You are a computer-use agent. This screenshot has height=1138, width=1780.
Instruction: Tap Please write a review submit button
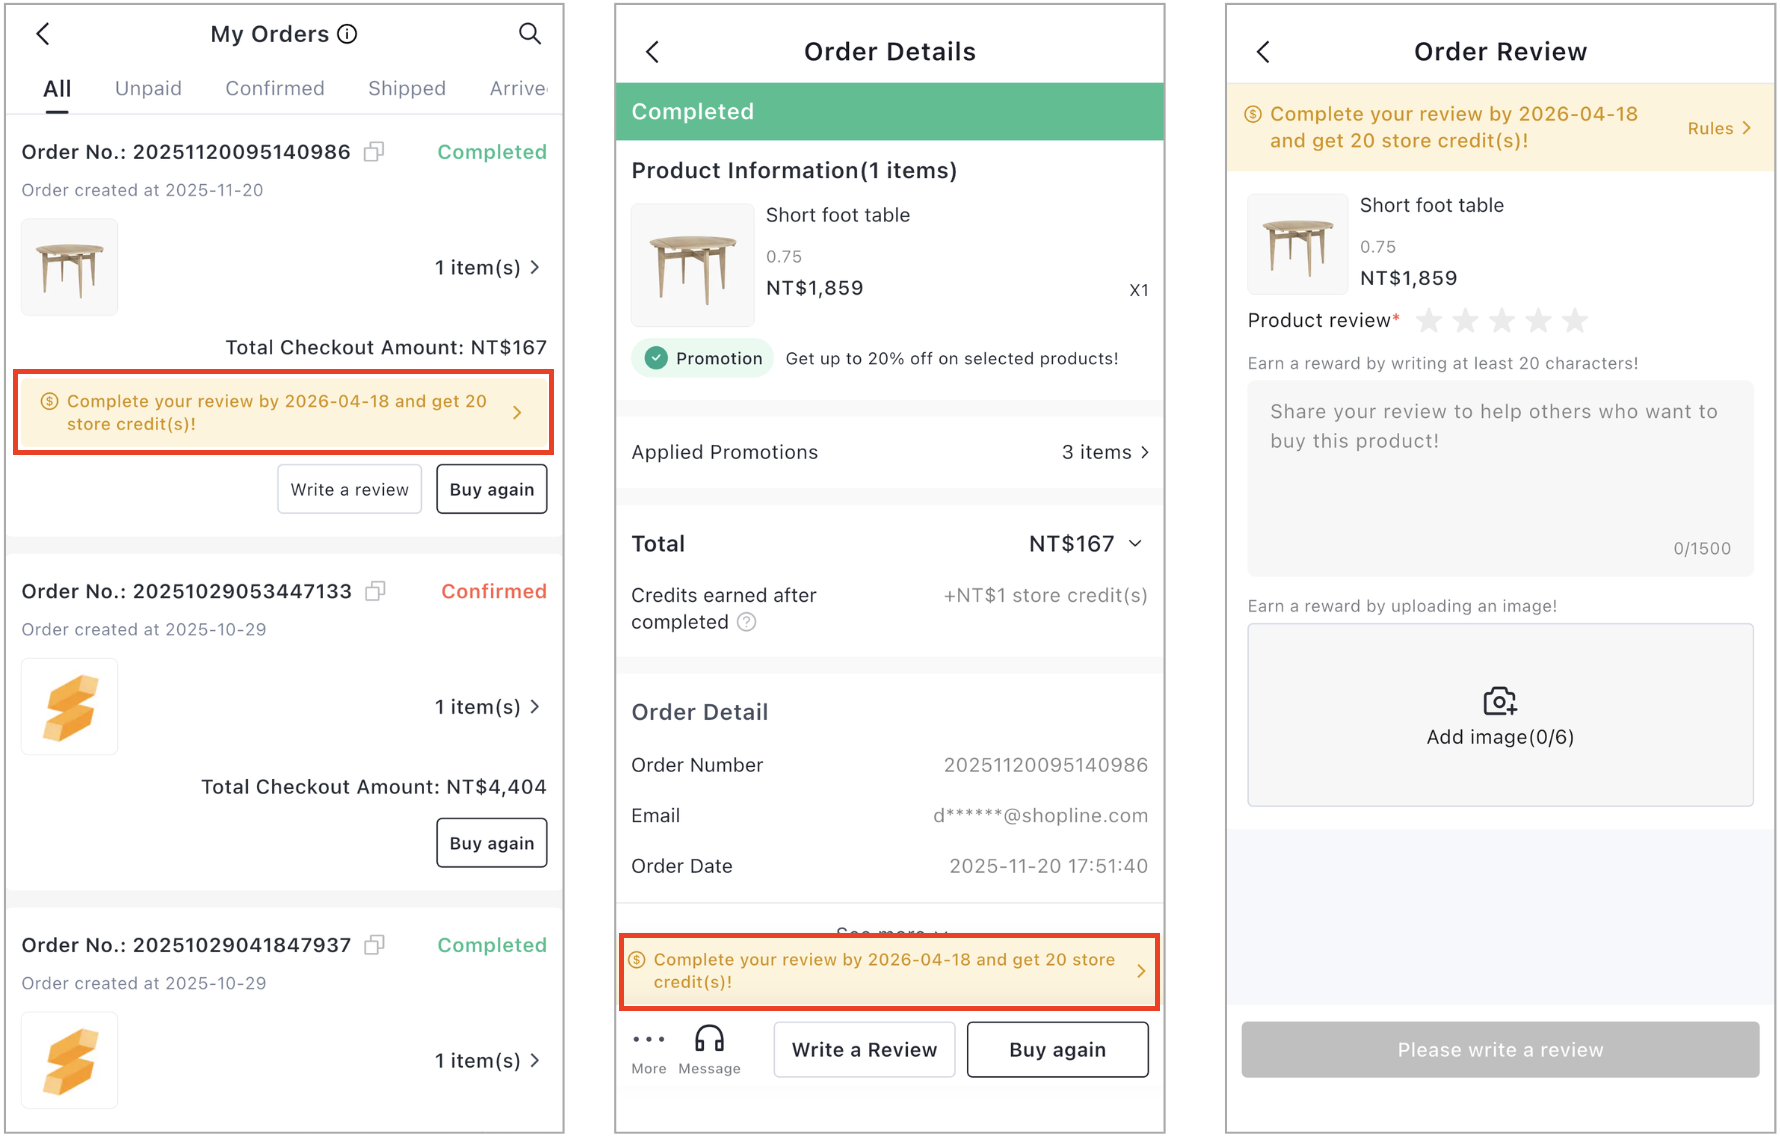tap(1500, 1050)
